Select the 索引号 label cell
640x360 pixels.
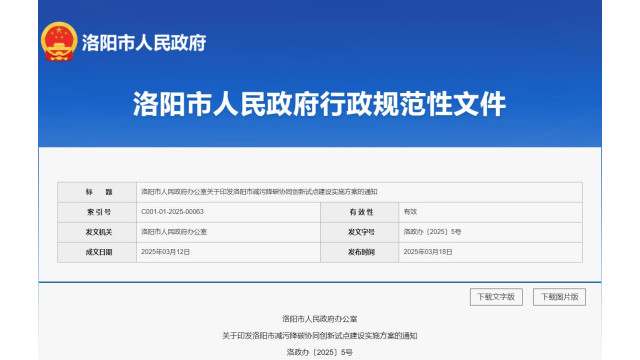pos(97,212)
